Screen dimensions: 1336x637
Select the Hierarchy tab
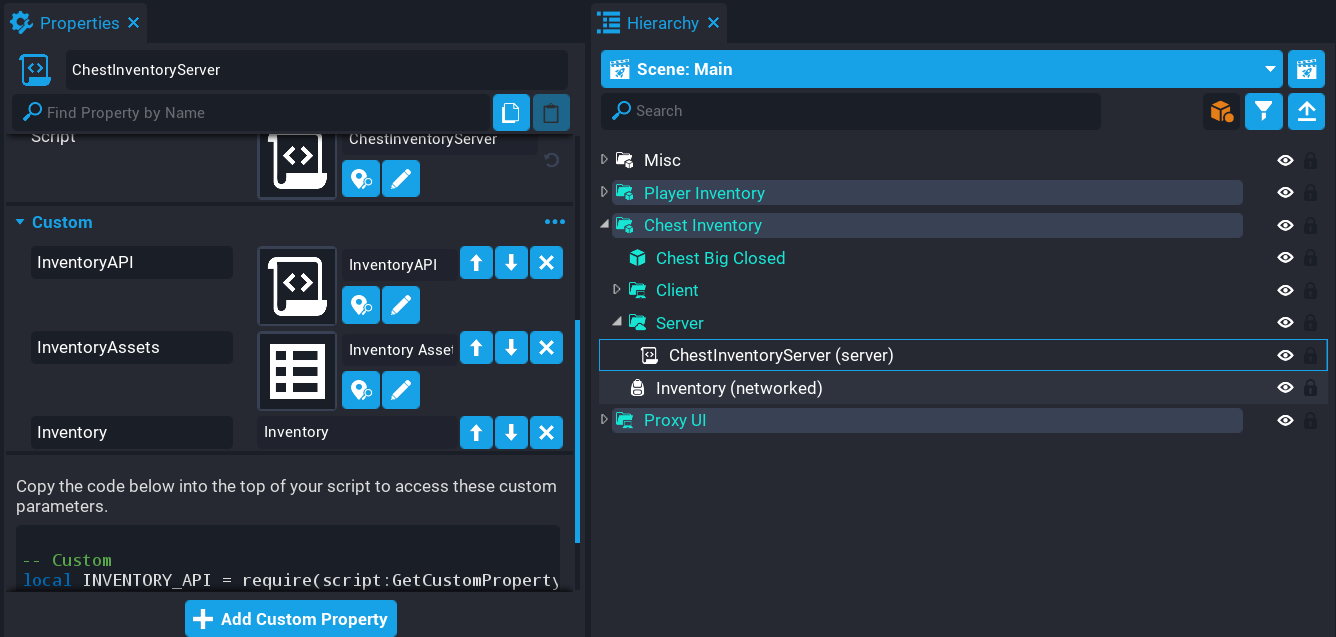tap(661, 23)
